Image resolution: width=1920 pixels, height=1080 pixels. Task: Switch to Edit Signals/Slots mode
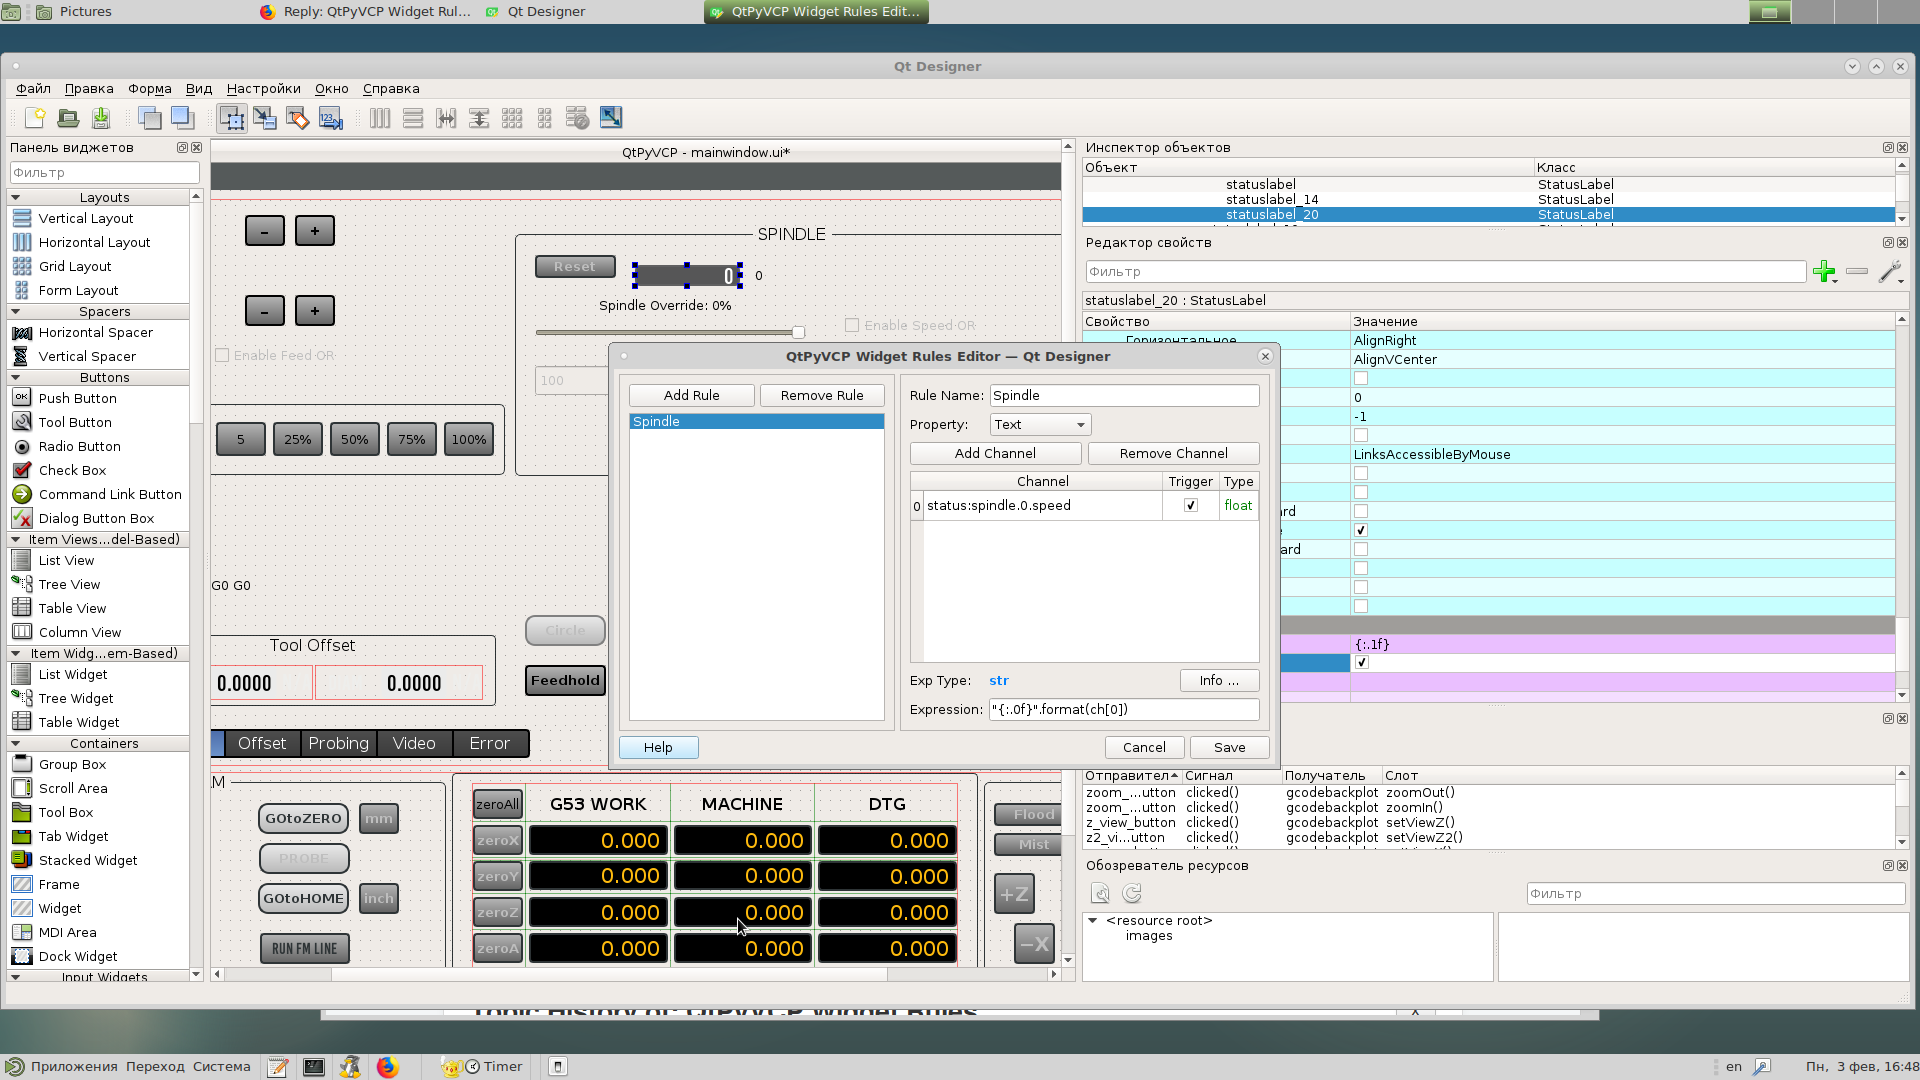point(265,118)
